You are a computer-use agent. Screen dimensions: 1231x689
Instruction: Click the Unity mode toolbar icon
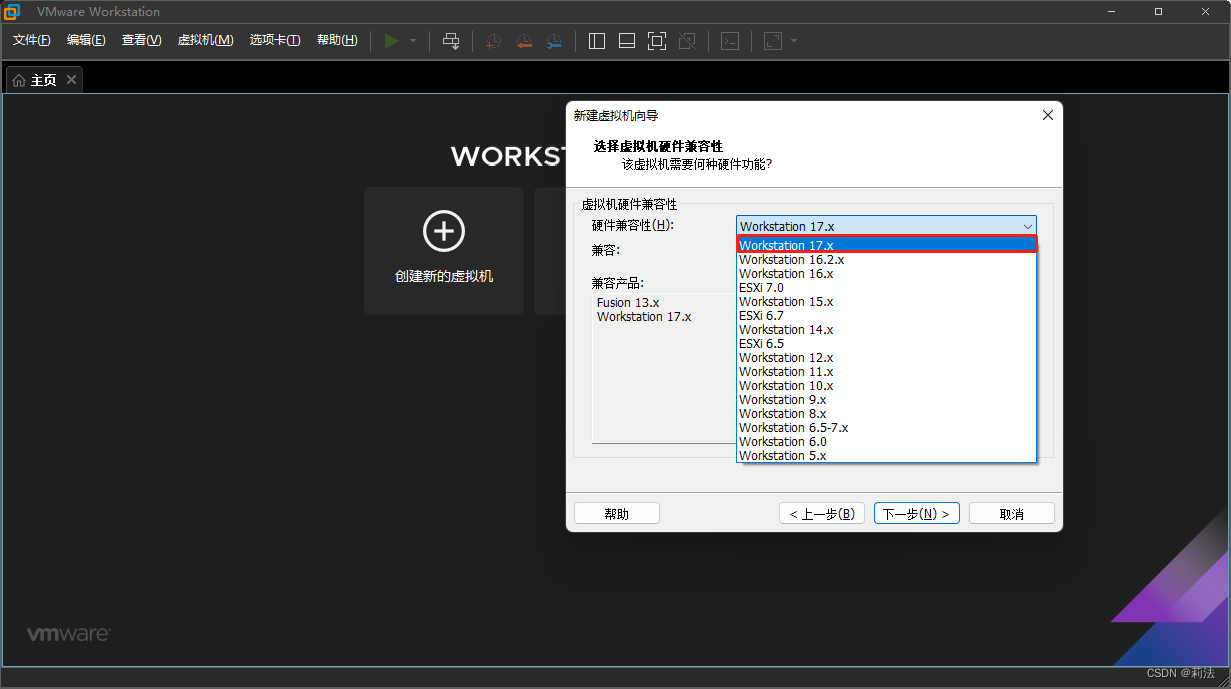(x=687, y=41)
